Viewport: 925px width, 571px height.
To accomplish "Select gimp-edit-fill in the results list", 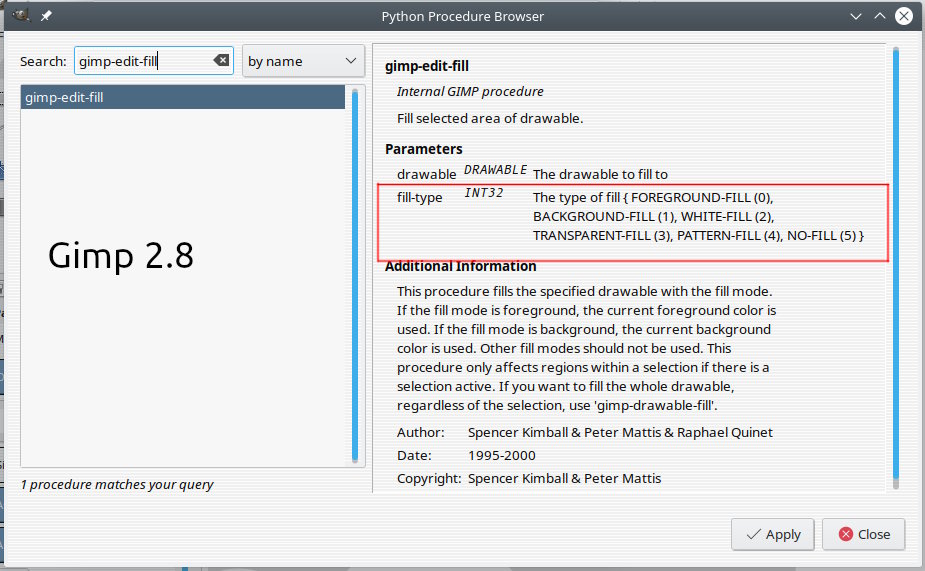I will [183, 97].
